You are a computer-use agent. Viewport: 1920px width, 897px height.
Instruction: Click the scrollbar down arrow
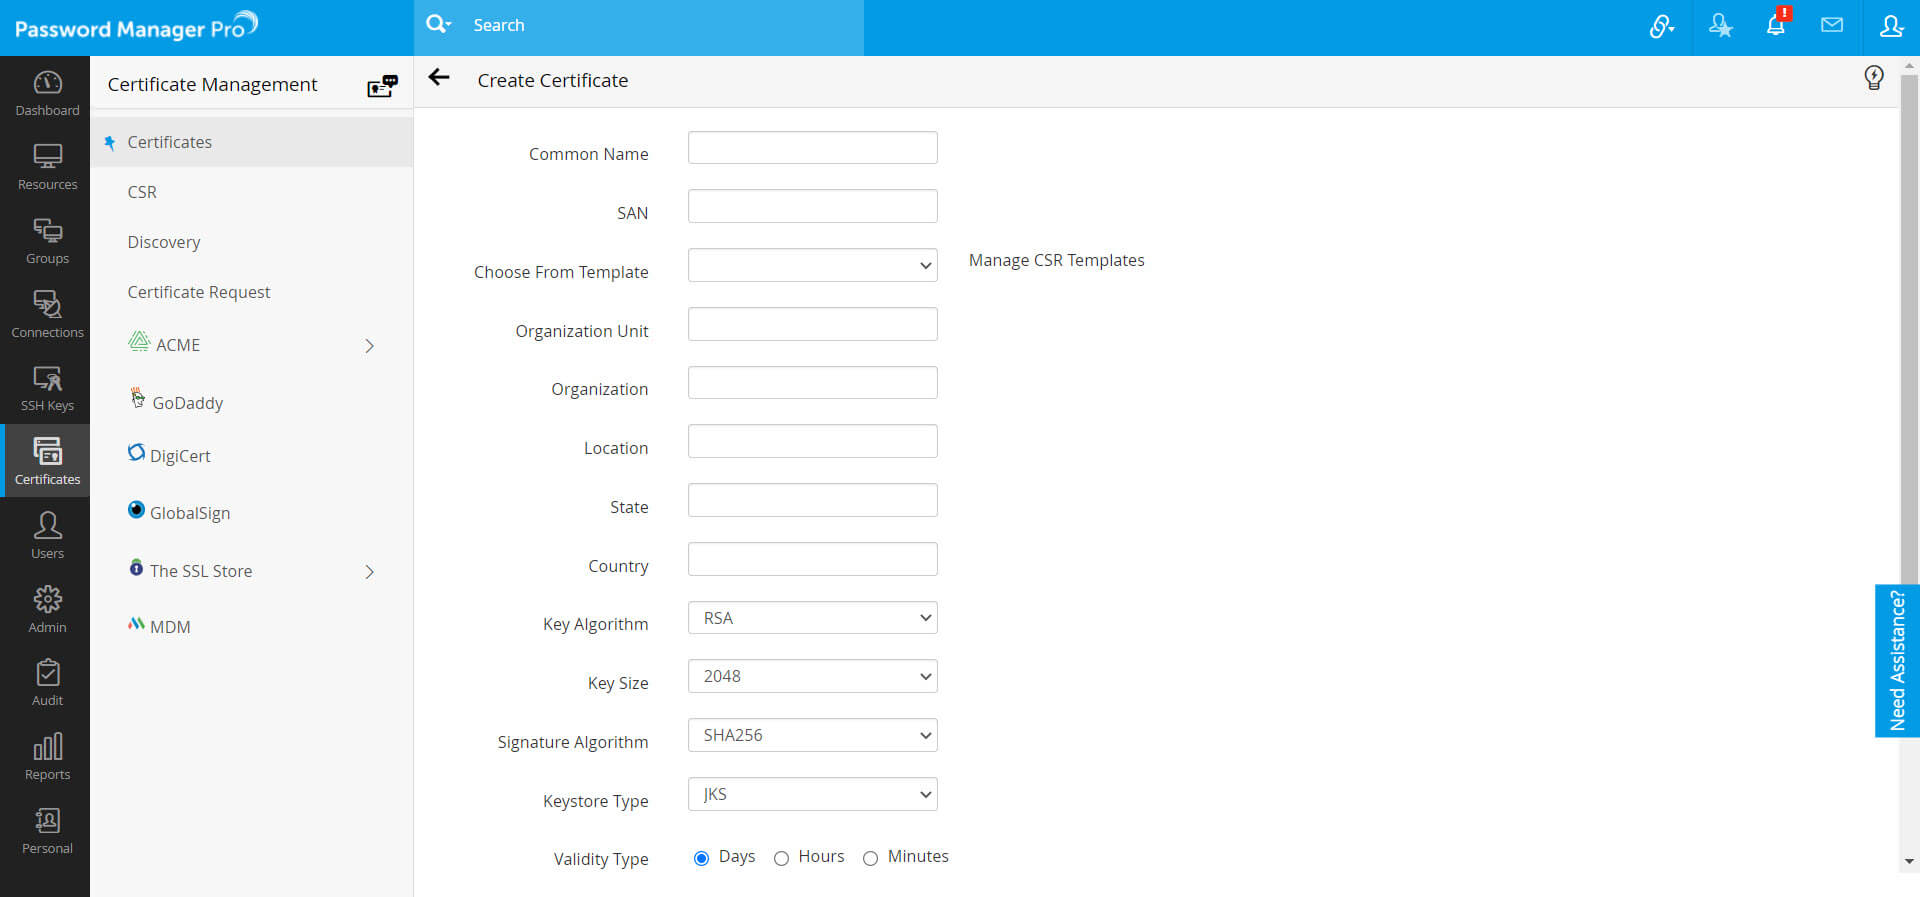point(1909,861)
